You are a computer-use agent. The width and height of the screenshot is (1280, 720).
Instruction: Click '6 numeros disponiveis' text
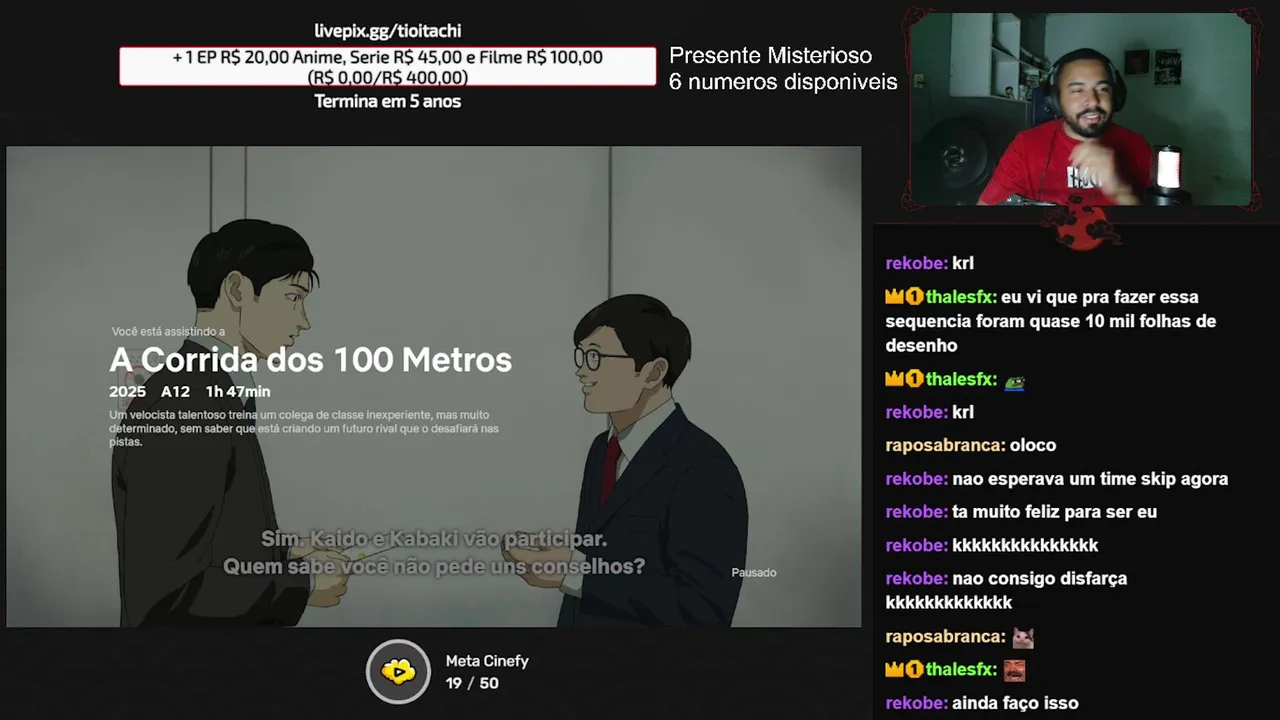point(783,82)
